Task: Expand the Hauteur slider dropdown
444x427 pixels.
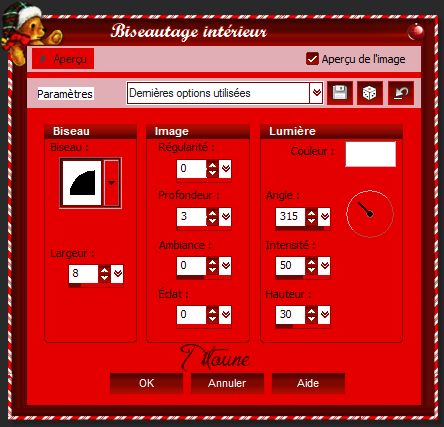Action: pos(324,315)
